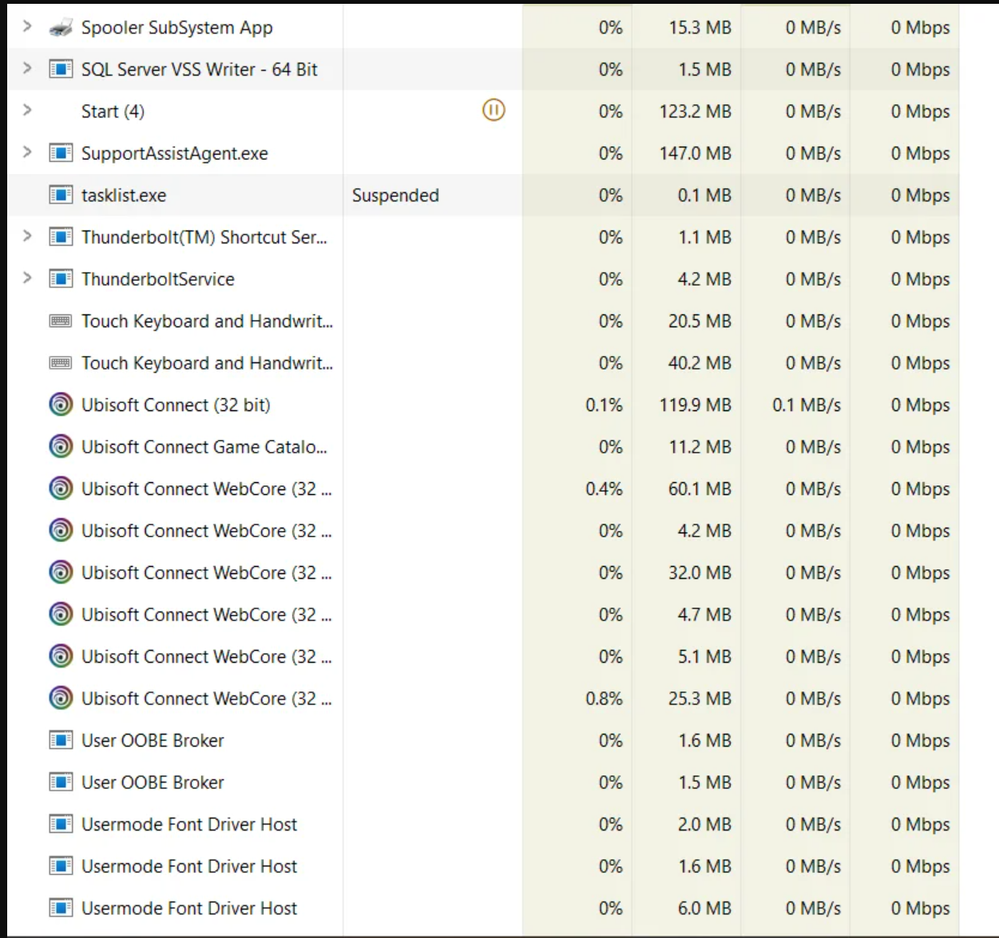Click the Ubisoft Connect (32 bit) swirl icon
The height and width of the screenshot is (938, 999).
pos(61,405)
